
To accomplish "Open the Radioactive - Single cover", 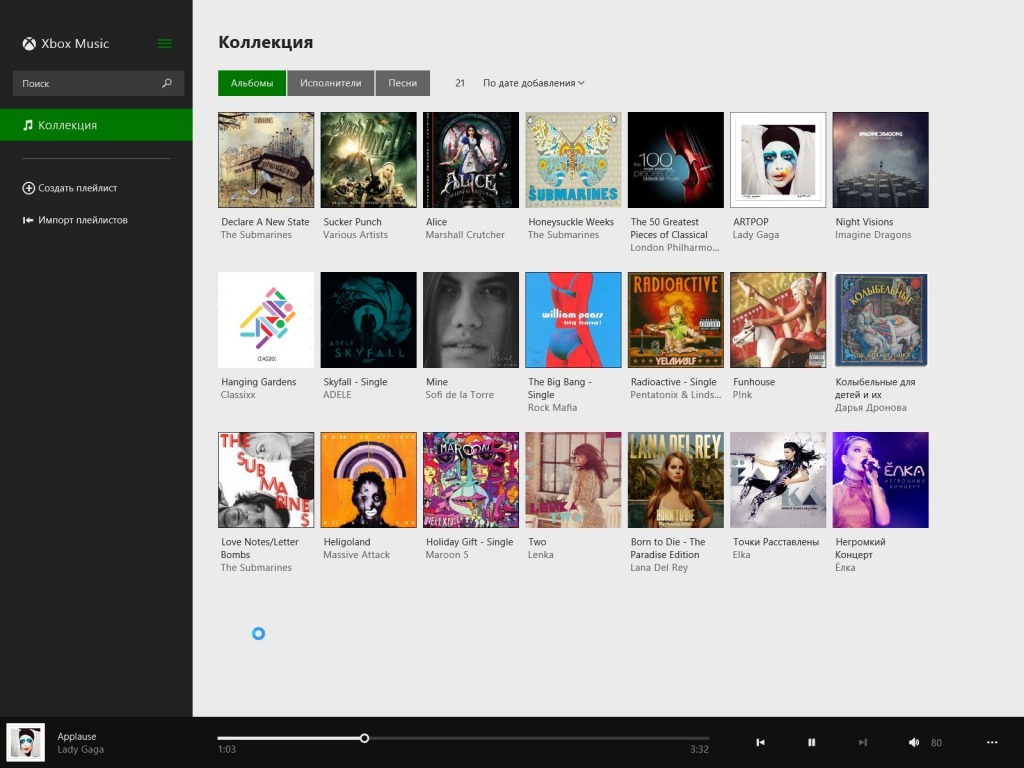I will pyautogui.click(x=676, y=320).
